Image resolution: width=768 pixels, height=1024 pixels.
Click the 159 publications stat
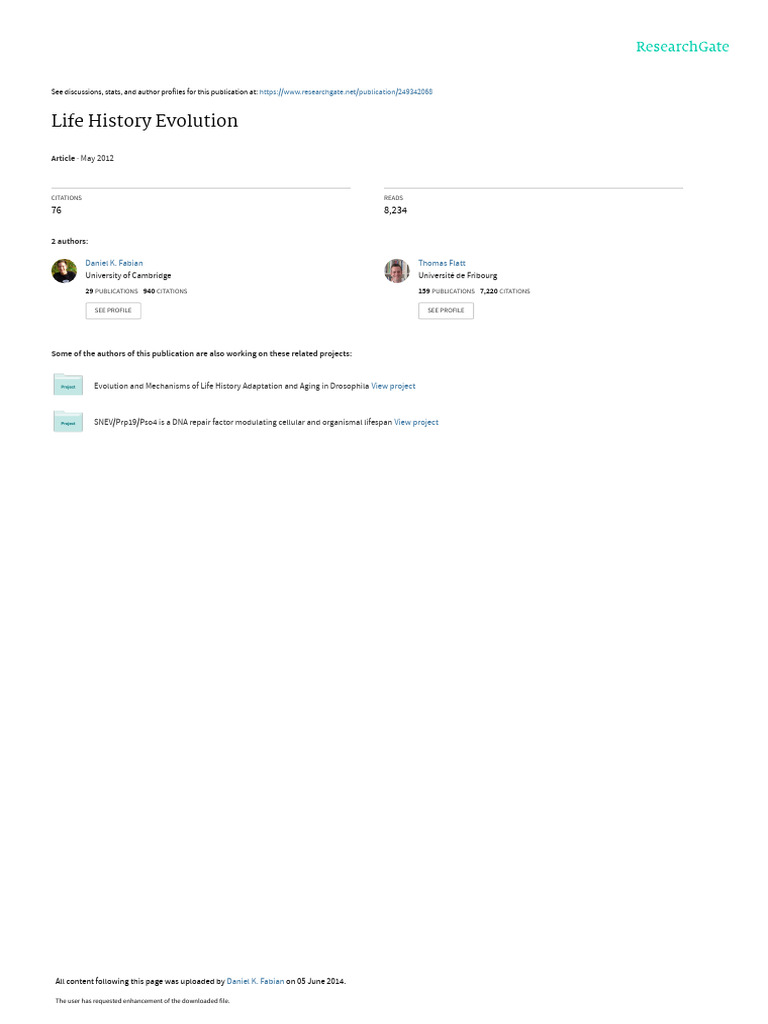tap(446, 291)
